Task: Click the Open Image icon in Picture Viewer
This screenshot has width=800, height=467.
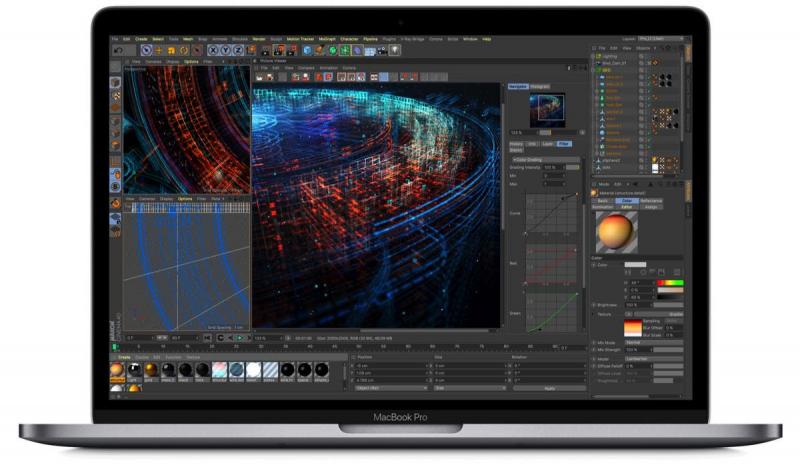Action: click(x=259, y=77)
